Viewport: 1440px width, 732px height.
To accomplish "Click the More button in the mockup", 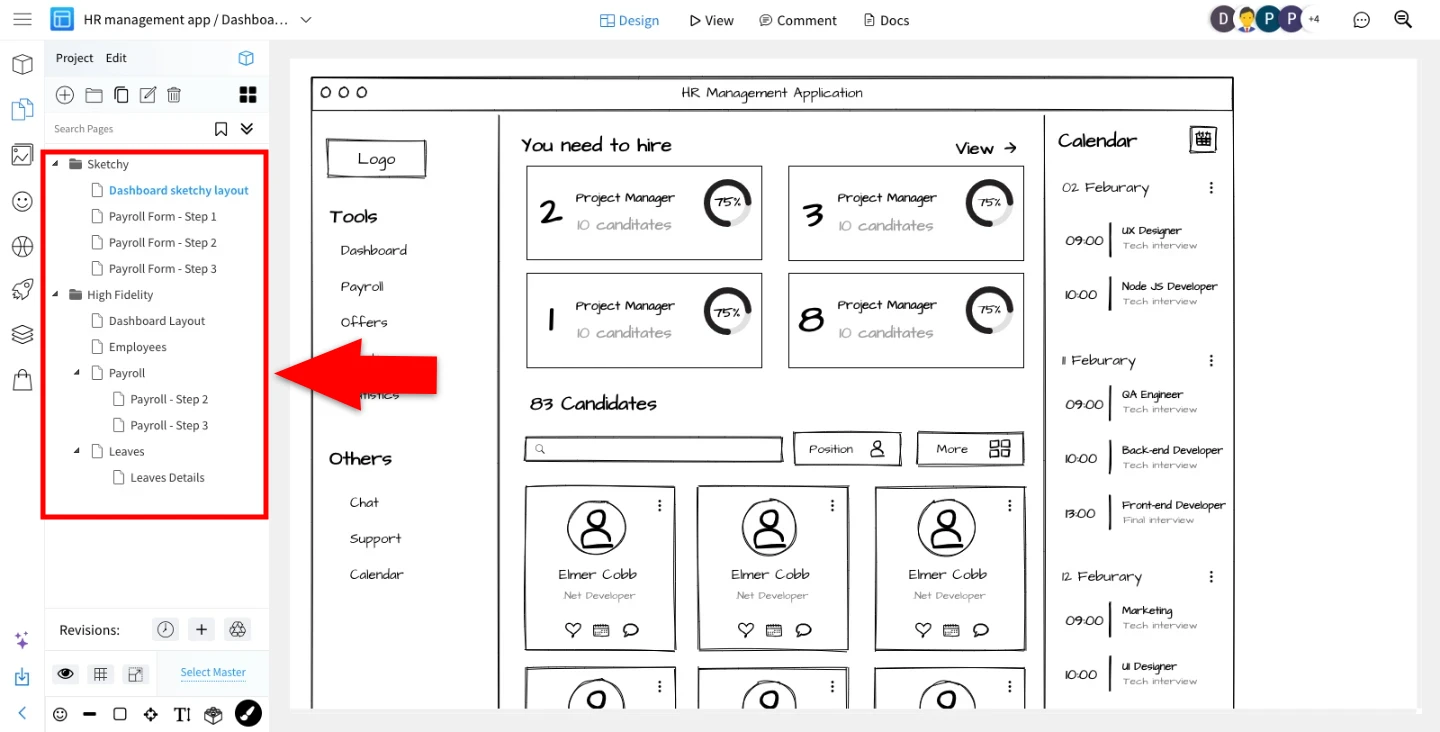I will (970, 449).
